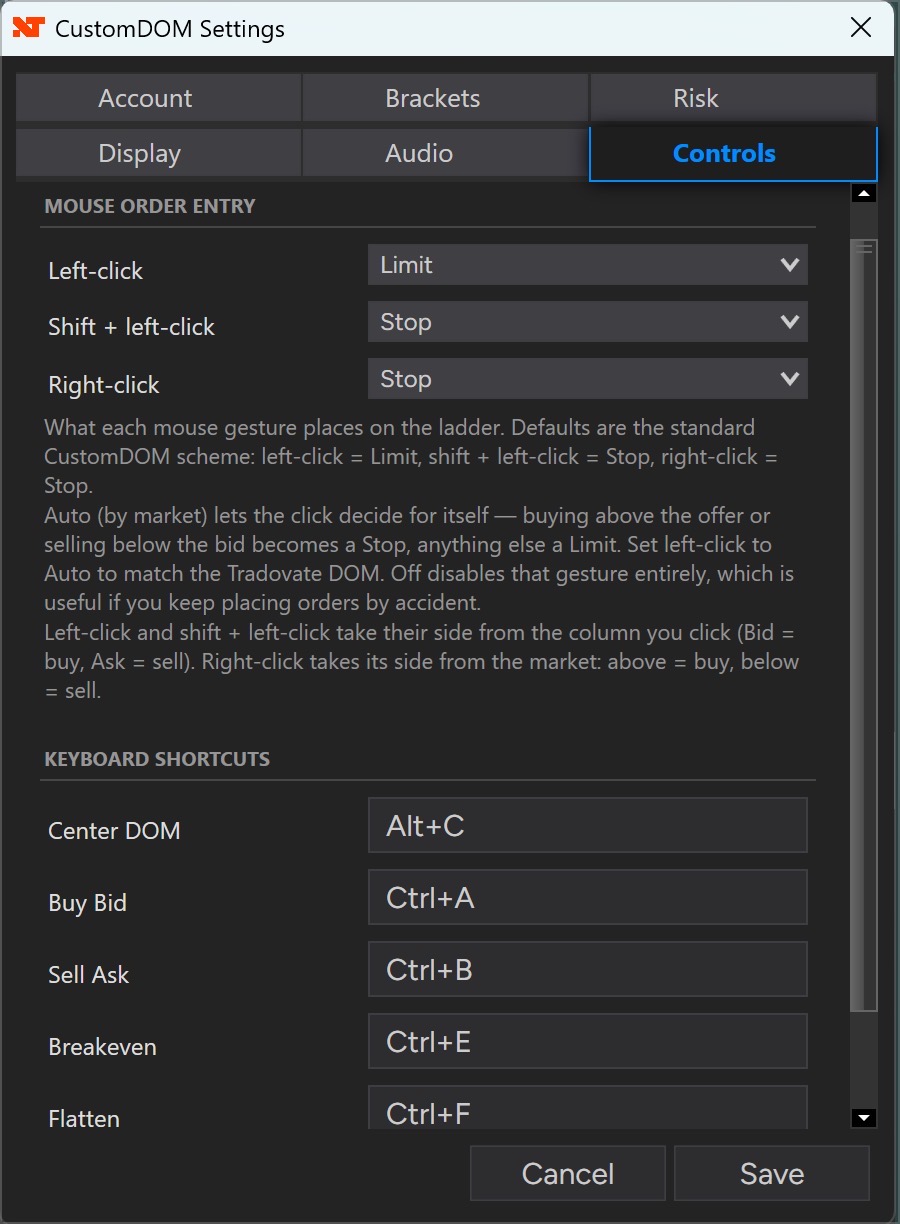Click the Breakeven label
The height and width of the screenshot is (1224, 900).
point(102,1047)
